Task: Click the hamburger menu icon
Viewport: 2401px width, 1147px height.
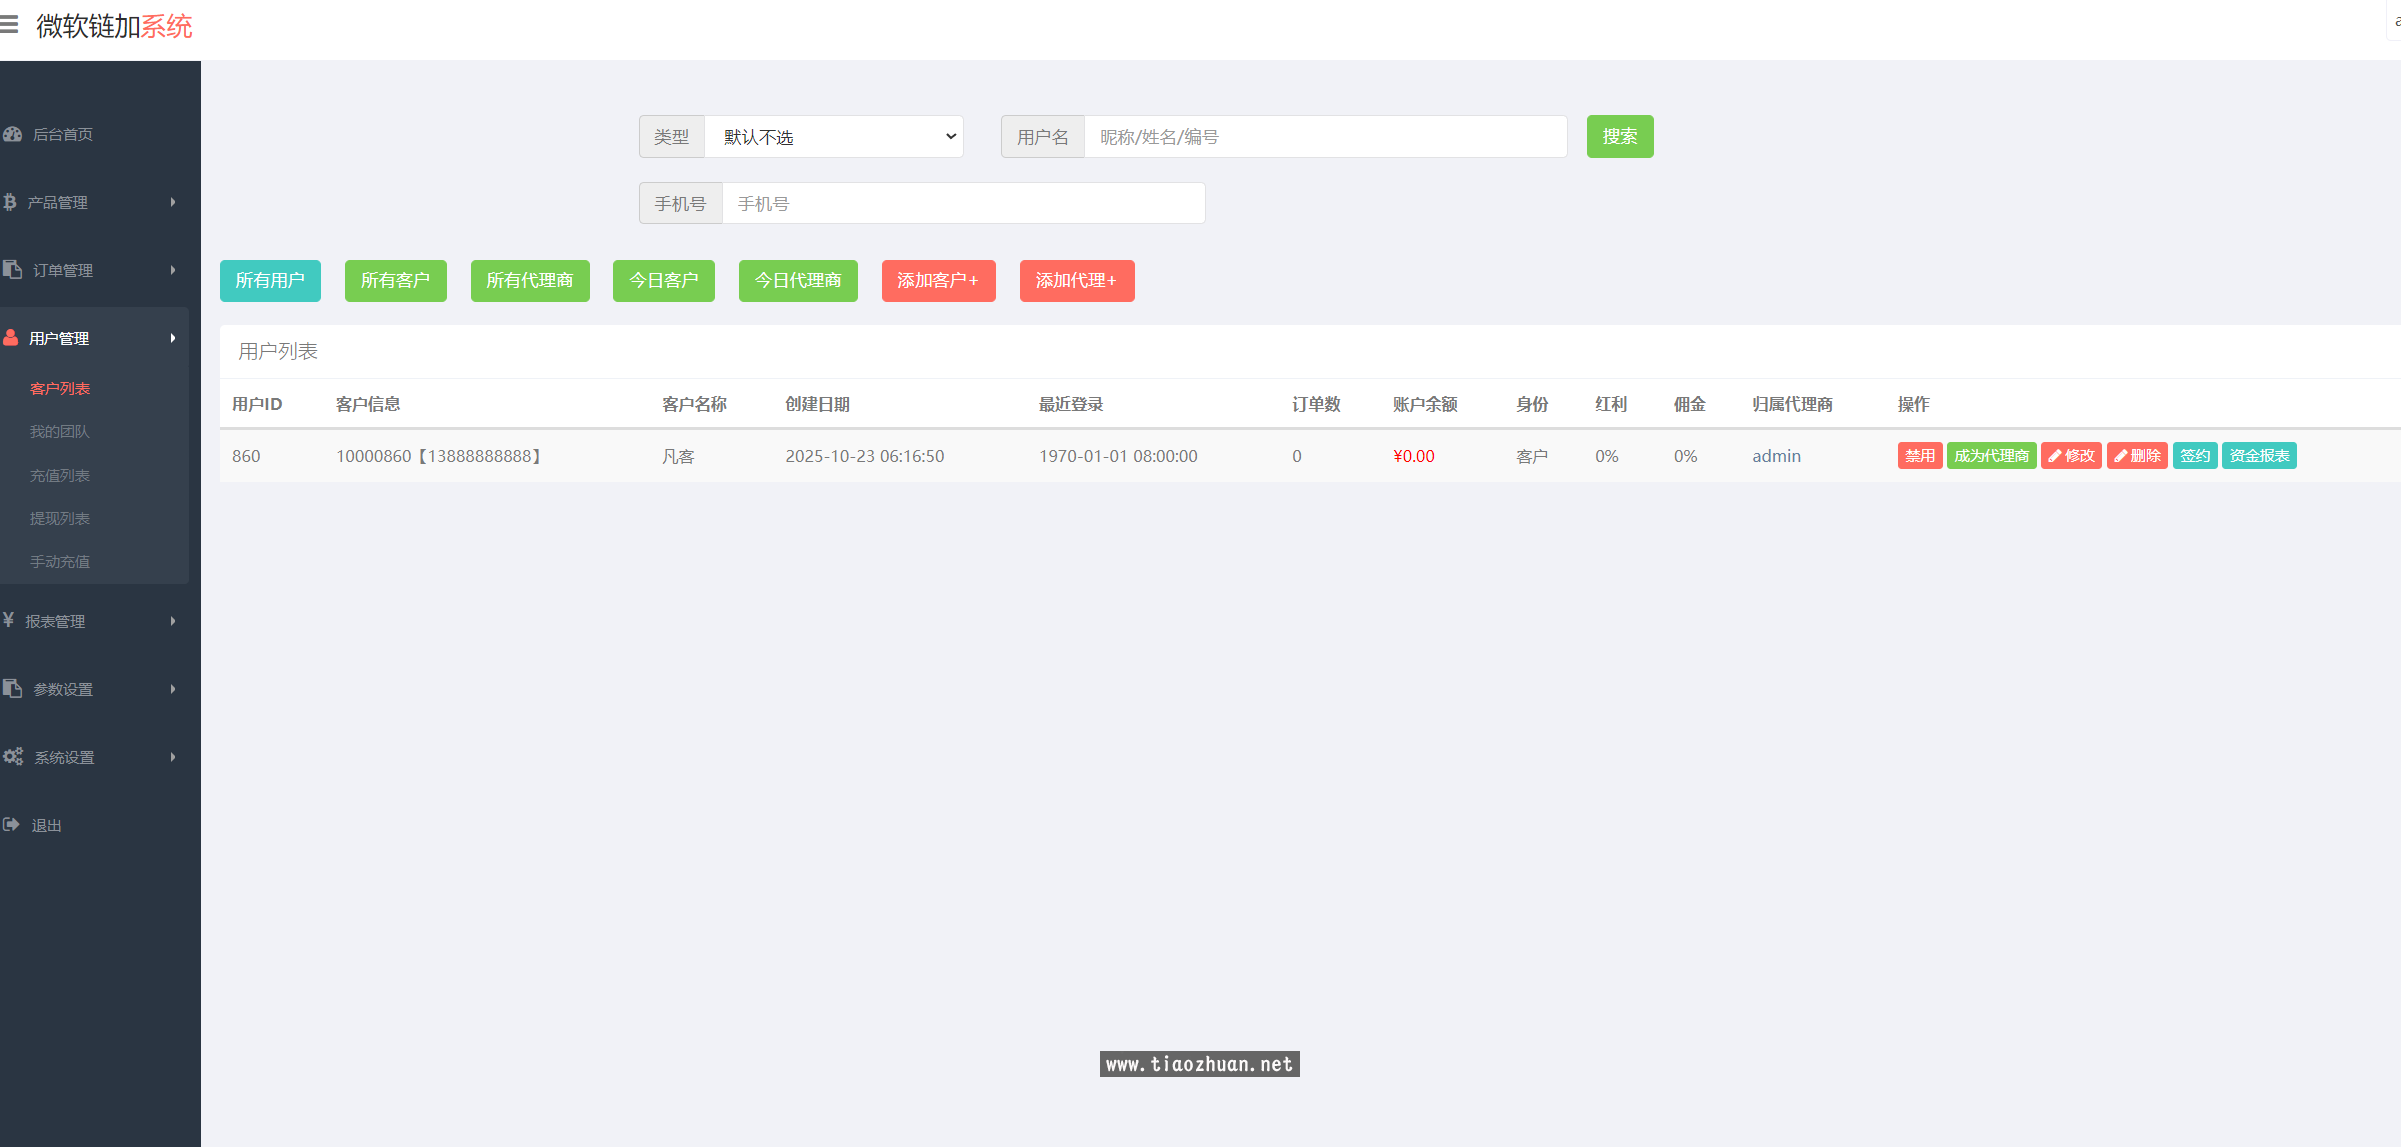Action: point(9,25)
